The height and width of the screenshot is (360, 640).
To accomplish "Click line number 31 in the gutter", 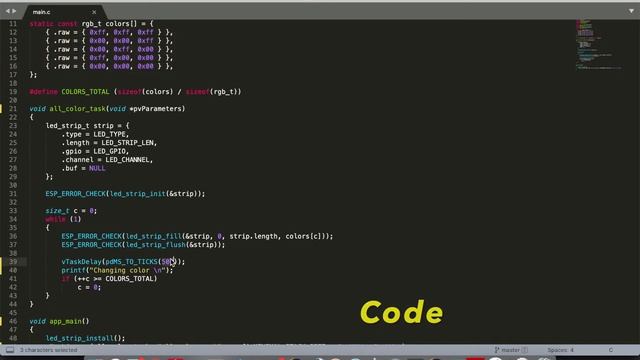I will point(13,194).
